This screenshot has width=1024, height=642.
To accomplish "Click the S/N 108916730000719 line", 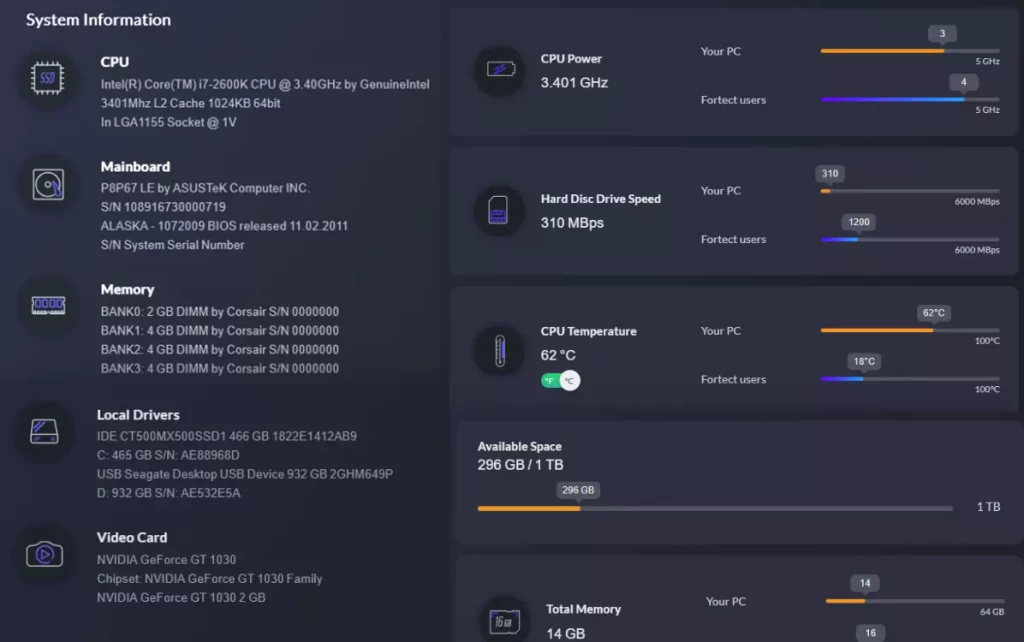I will [x=163, y=207].
